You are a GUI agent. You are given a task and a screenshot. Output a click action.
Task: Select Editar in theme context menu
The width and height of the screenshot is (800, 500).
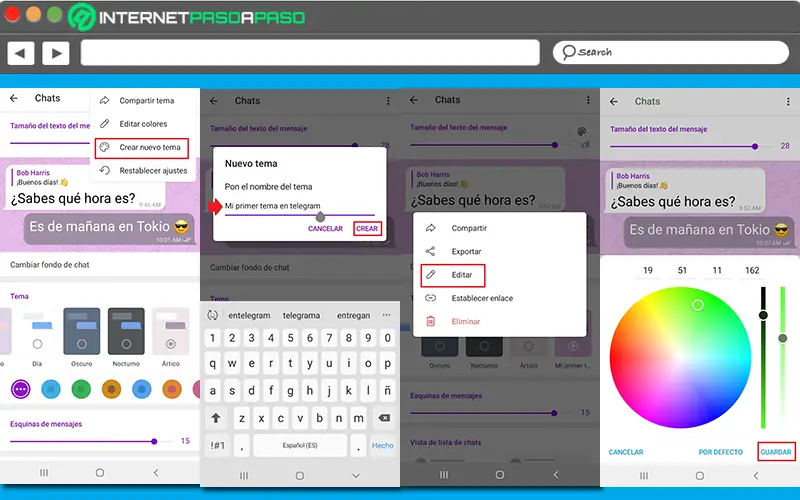tap(453, 275)
